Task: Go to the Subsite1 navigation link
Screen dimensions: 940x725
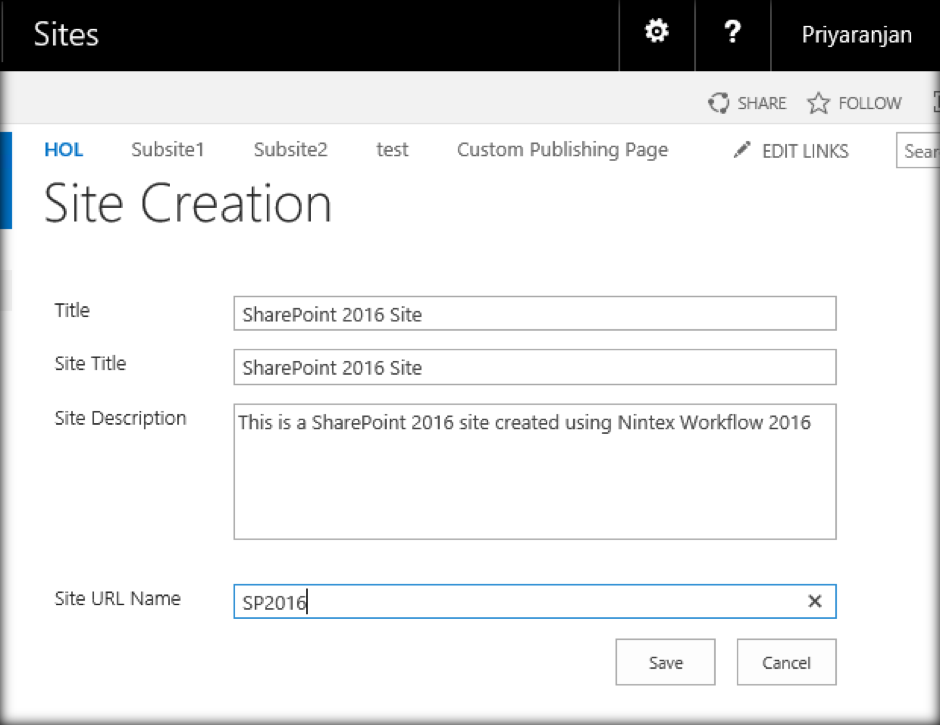Action: tap(168, 150)
